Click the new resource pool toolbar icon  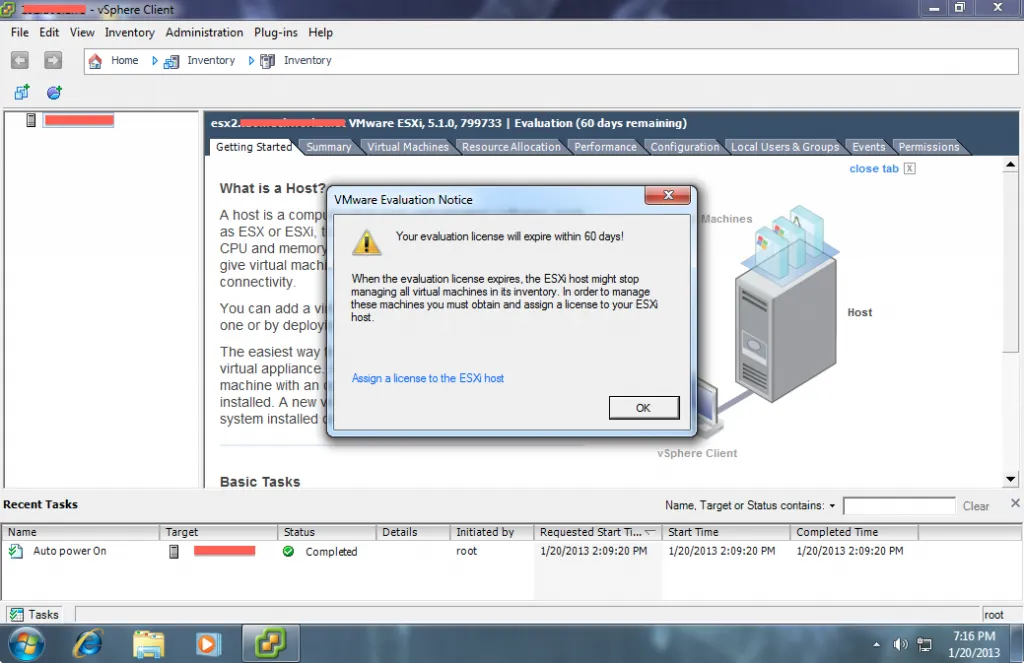pyautogui.click(x=54, y=93)
